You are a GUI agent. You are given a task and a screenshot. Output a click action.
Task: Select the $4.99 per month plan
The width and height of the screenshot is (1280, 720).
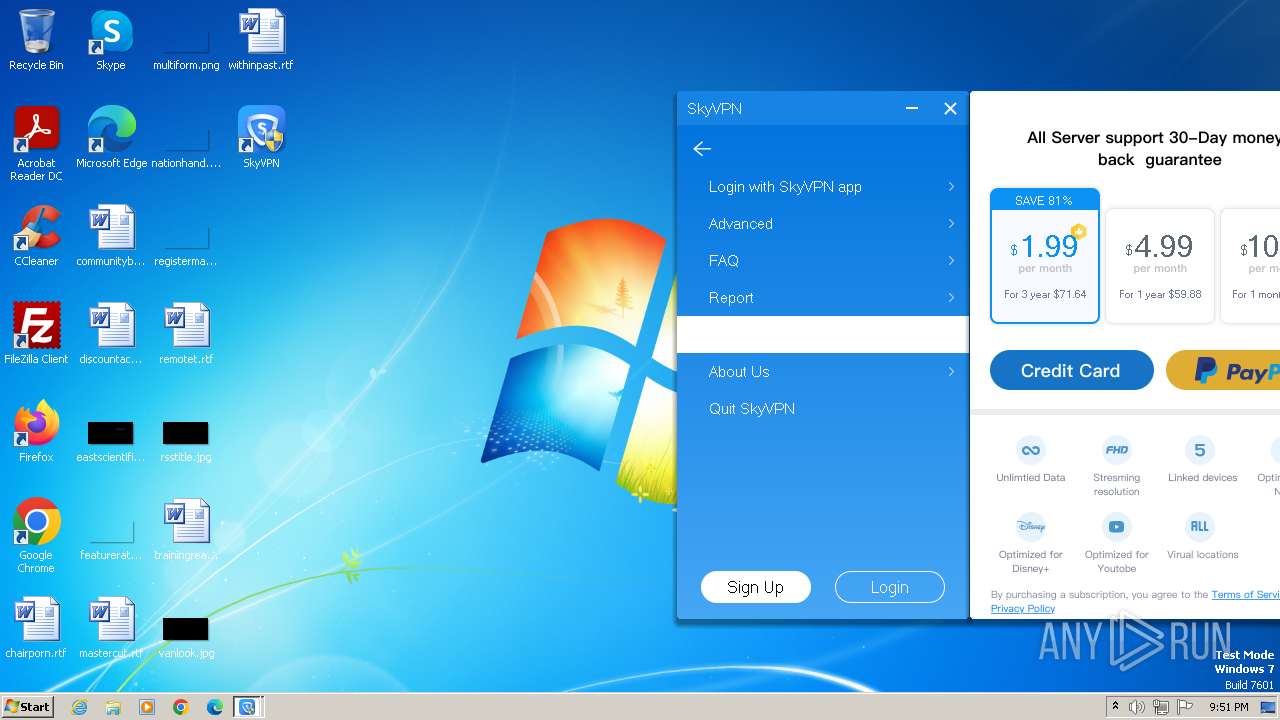pyautogui.click(x=1160, y=266)
